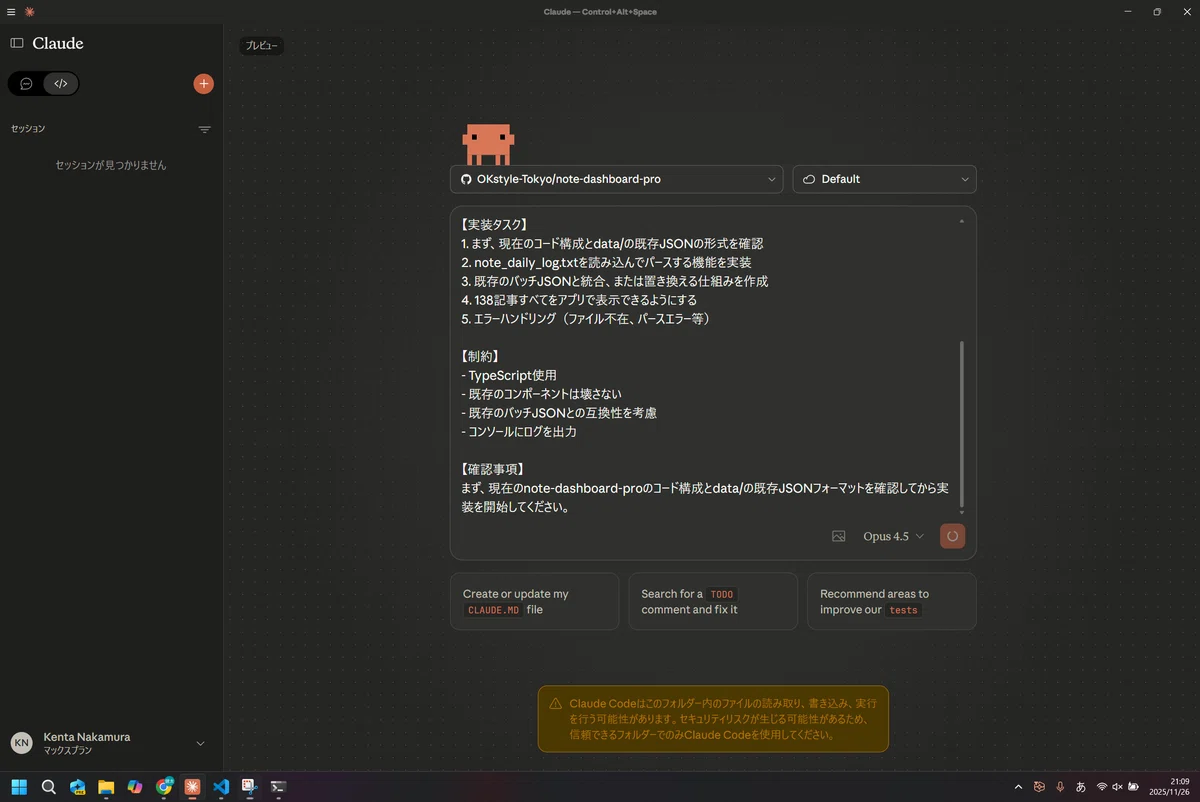The width and height of the screenshot is (1200, 802).
Task: Expand the Kenta Nakamura account menu chevron
Action: coord(200,743)
